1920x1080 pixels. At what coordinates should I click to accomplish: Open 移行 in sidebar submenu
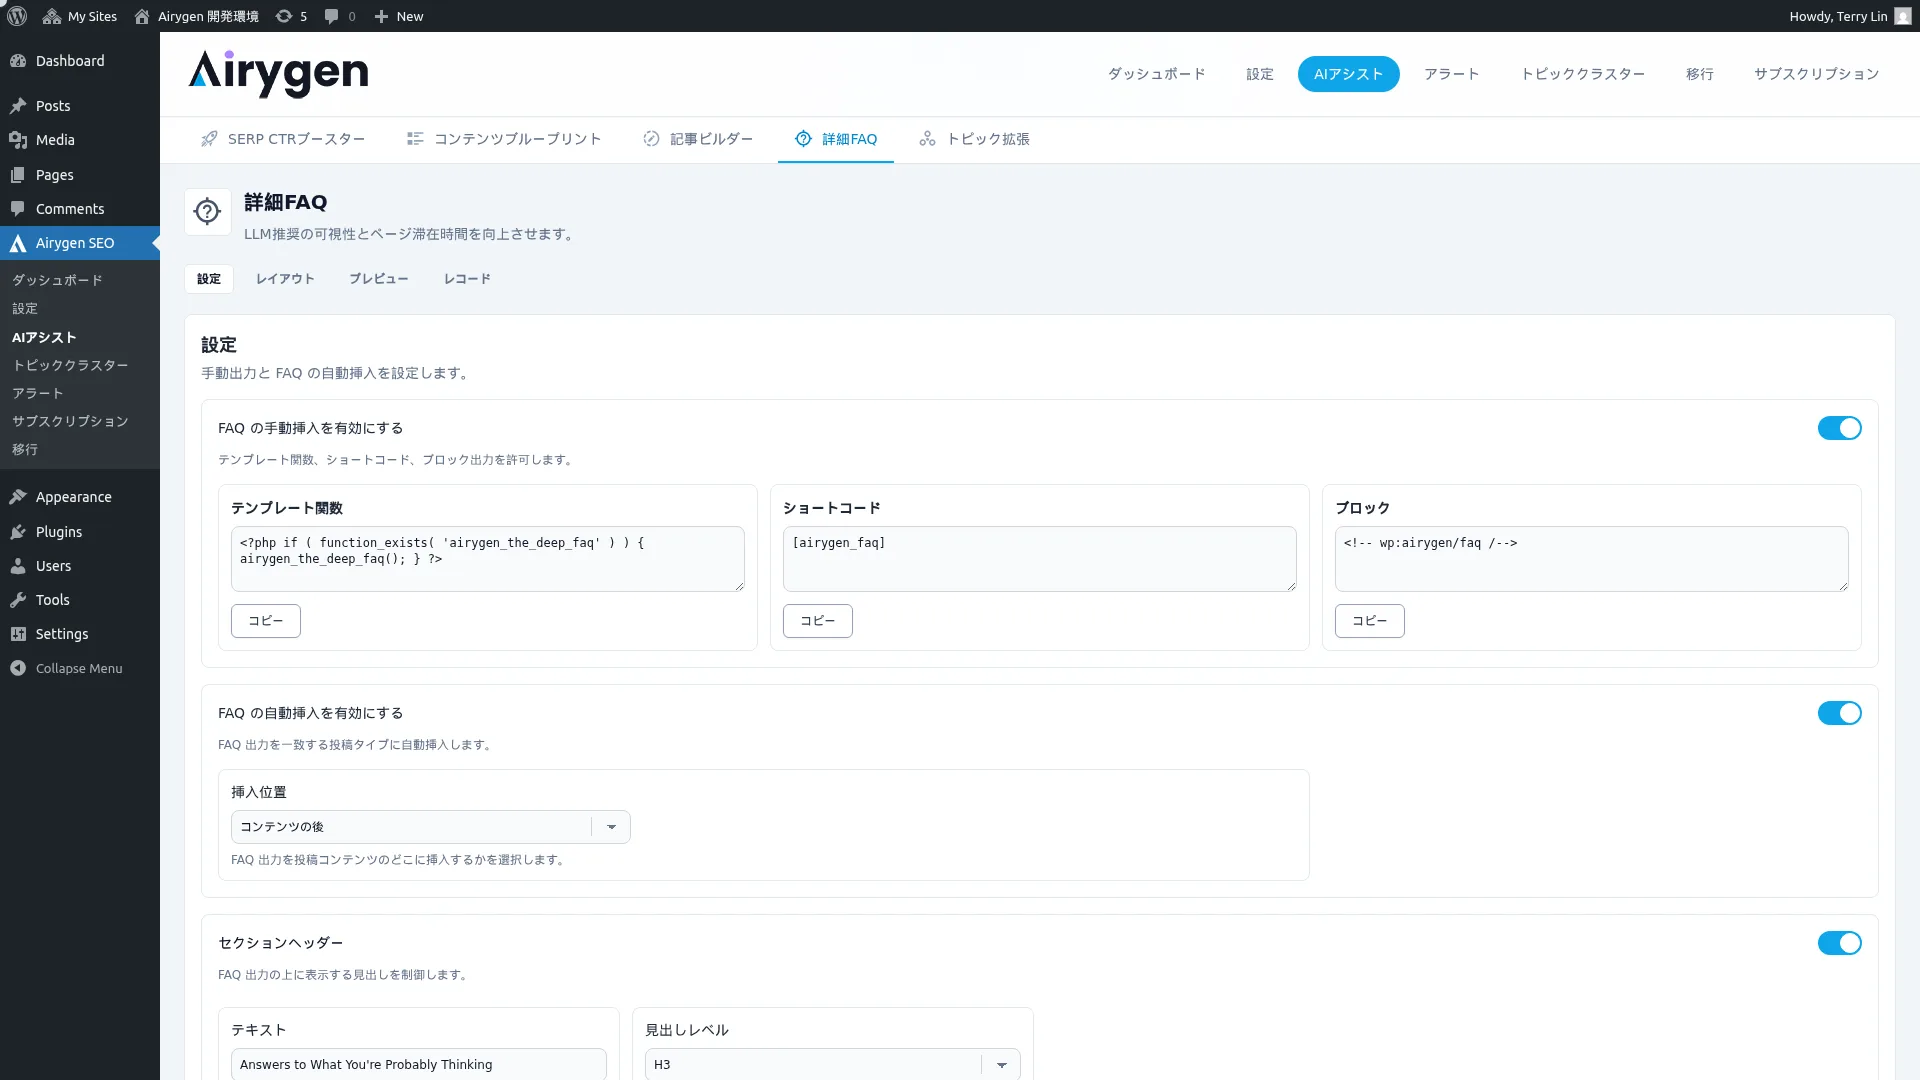coord(25,449)
